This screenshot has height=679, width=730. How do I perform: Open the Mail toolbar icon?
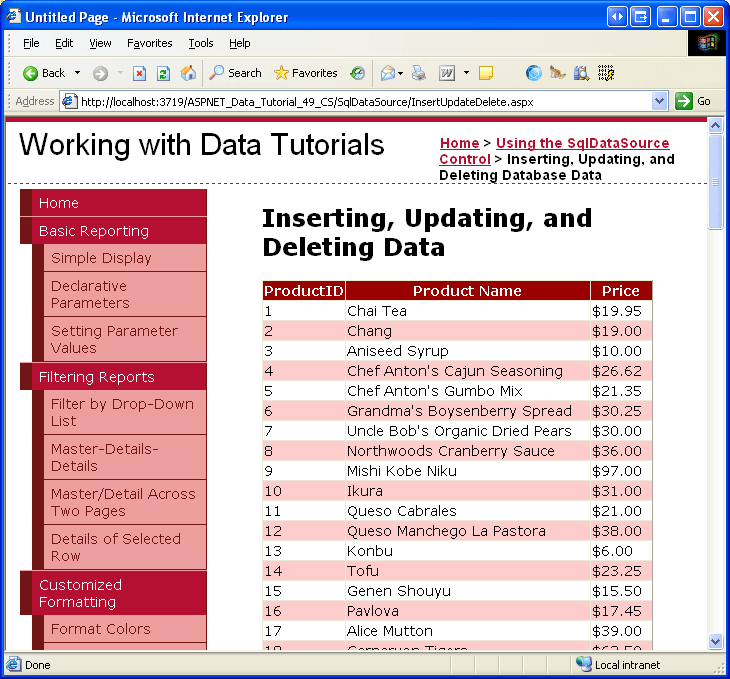pos(387,73)
